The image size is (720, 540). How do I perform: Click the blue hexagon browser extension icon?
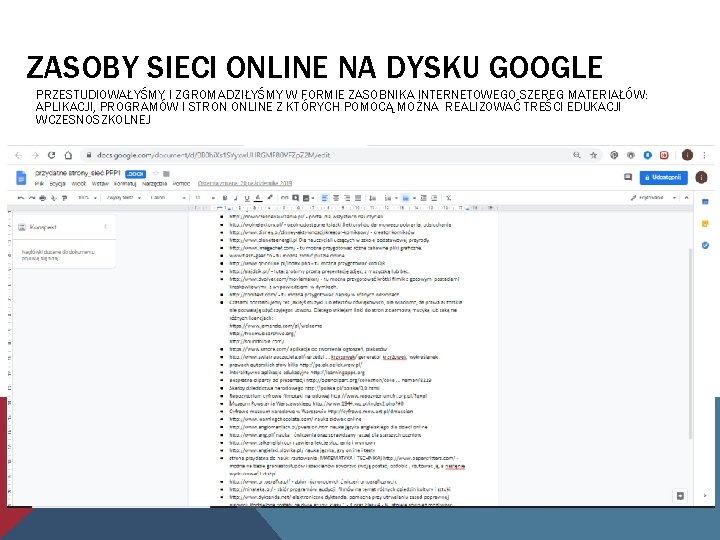[x=647, y=155]
